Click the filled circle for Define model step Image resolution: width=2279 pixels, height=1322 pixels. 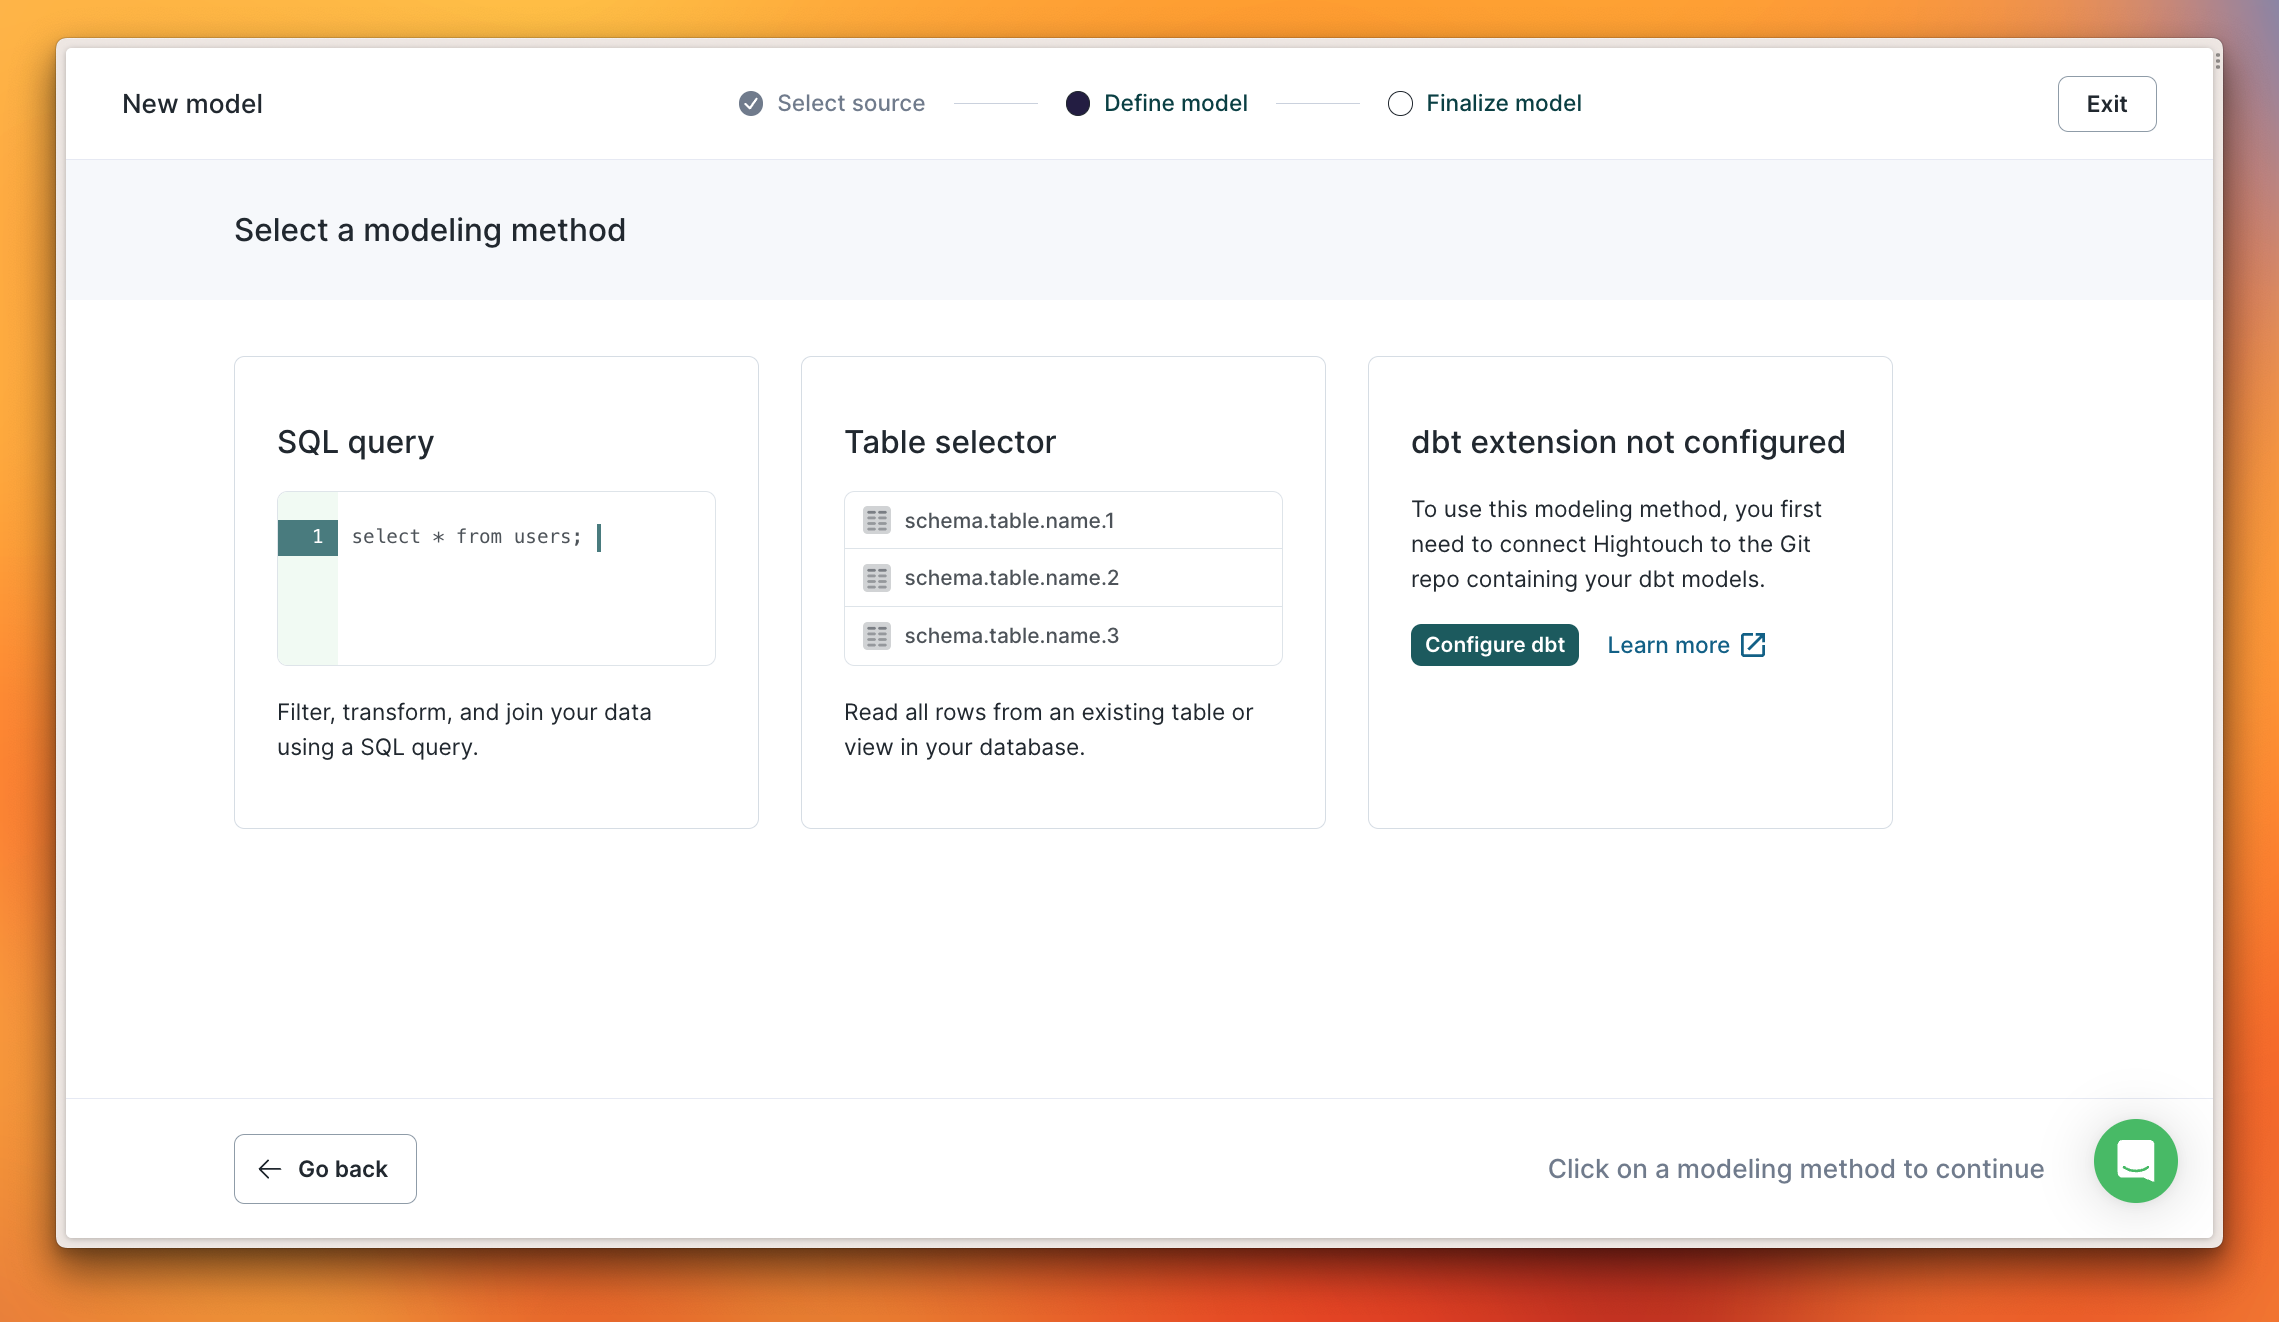1078,104
